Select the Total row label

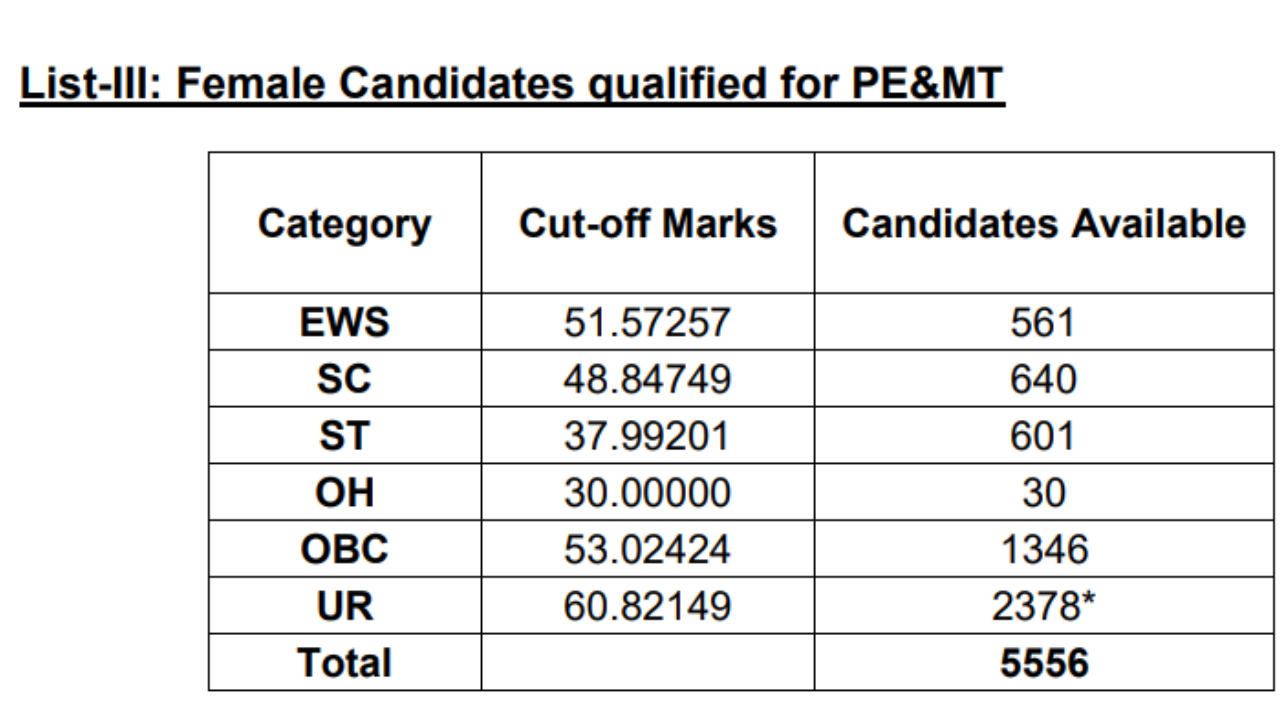(344, 663)
